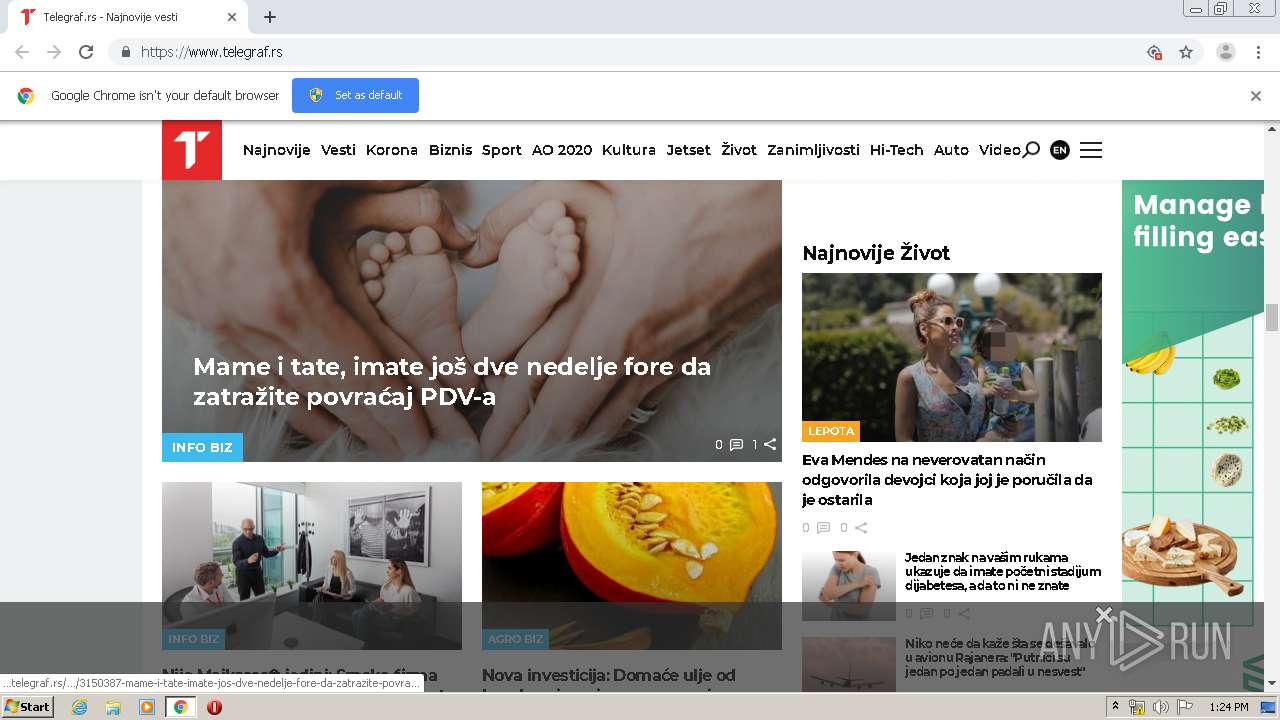Open File Explorer from taskbar
The image size is (1280, 720).
pyautogui.click(x=113, y=707)
